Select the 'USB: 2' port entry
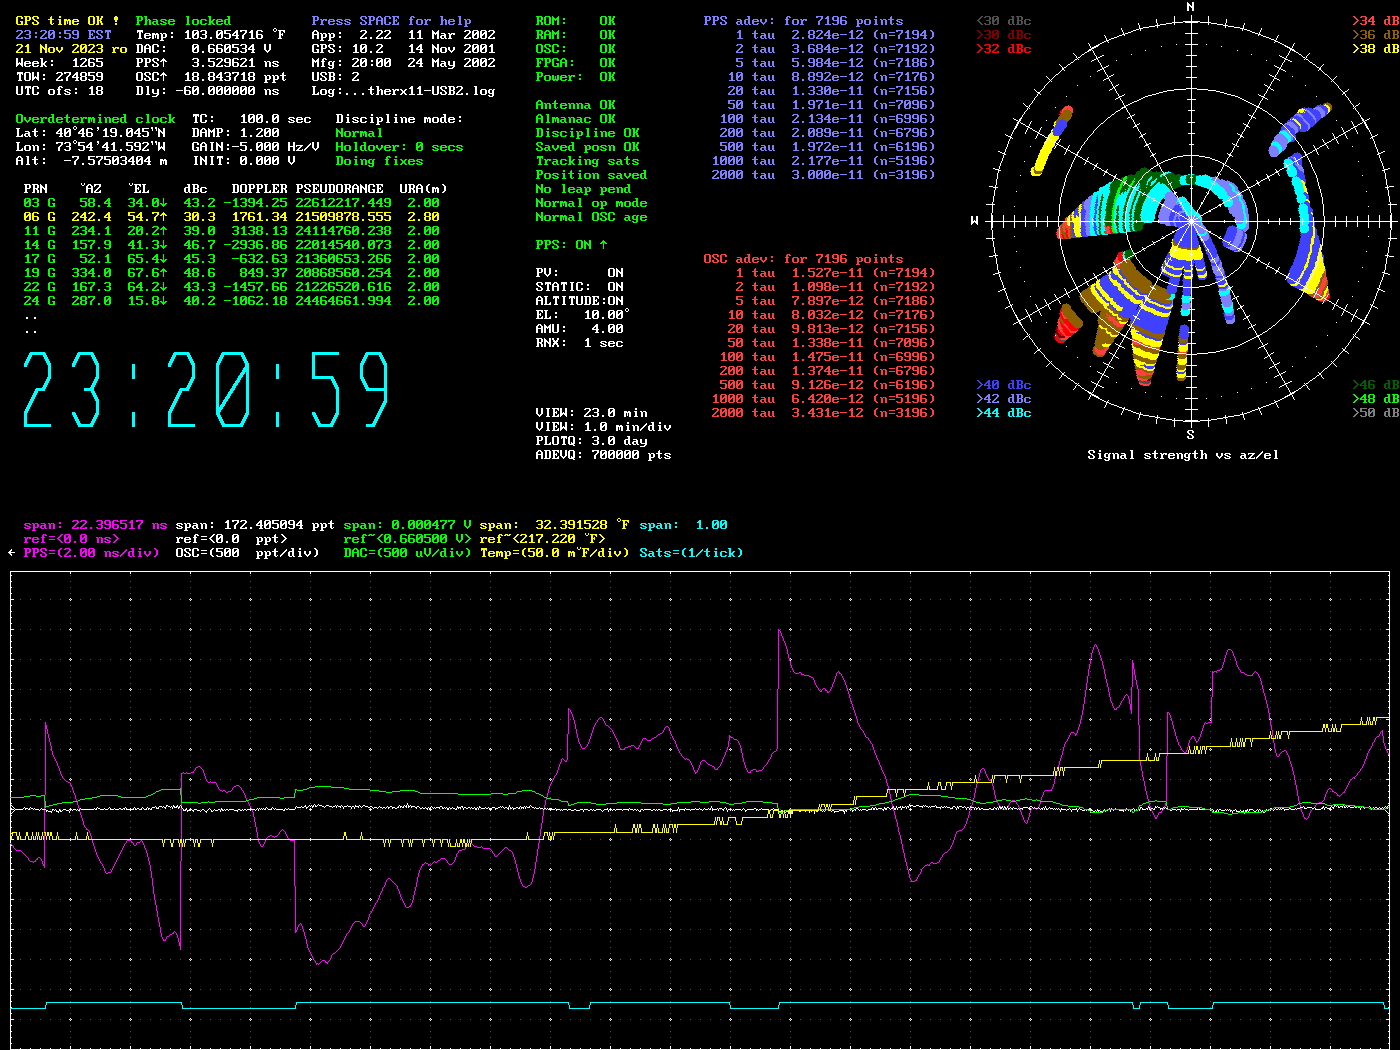1400x1050 pixels. (x=335, y=77)
